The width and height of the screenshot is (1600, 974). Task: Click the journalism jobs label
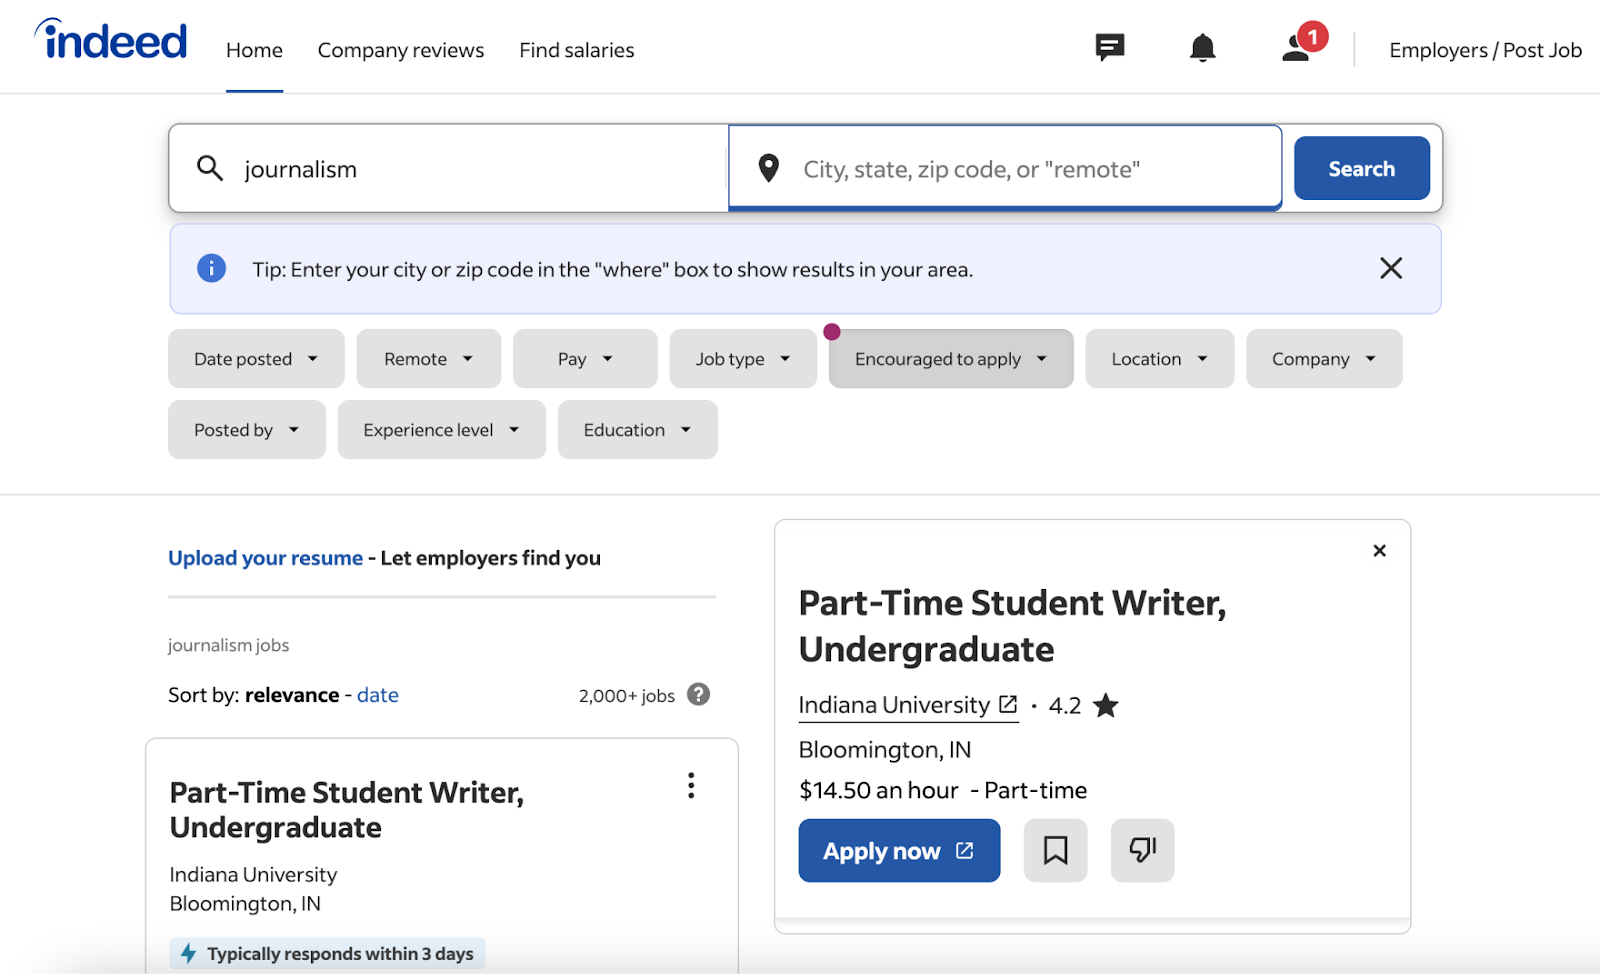pos(228,645)
